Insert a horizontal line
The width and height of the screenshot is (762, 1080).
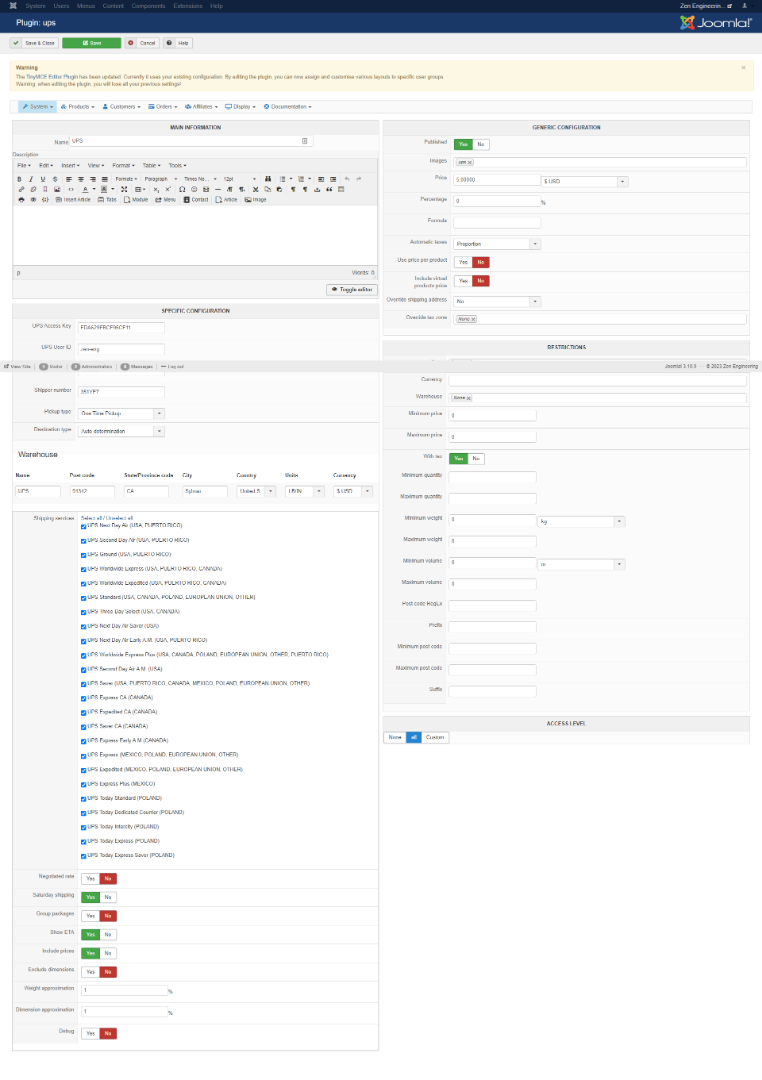pyautogui.click(x=218, y=189)
